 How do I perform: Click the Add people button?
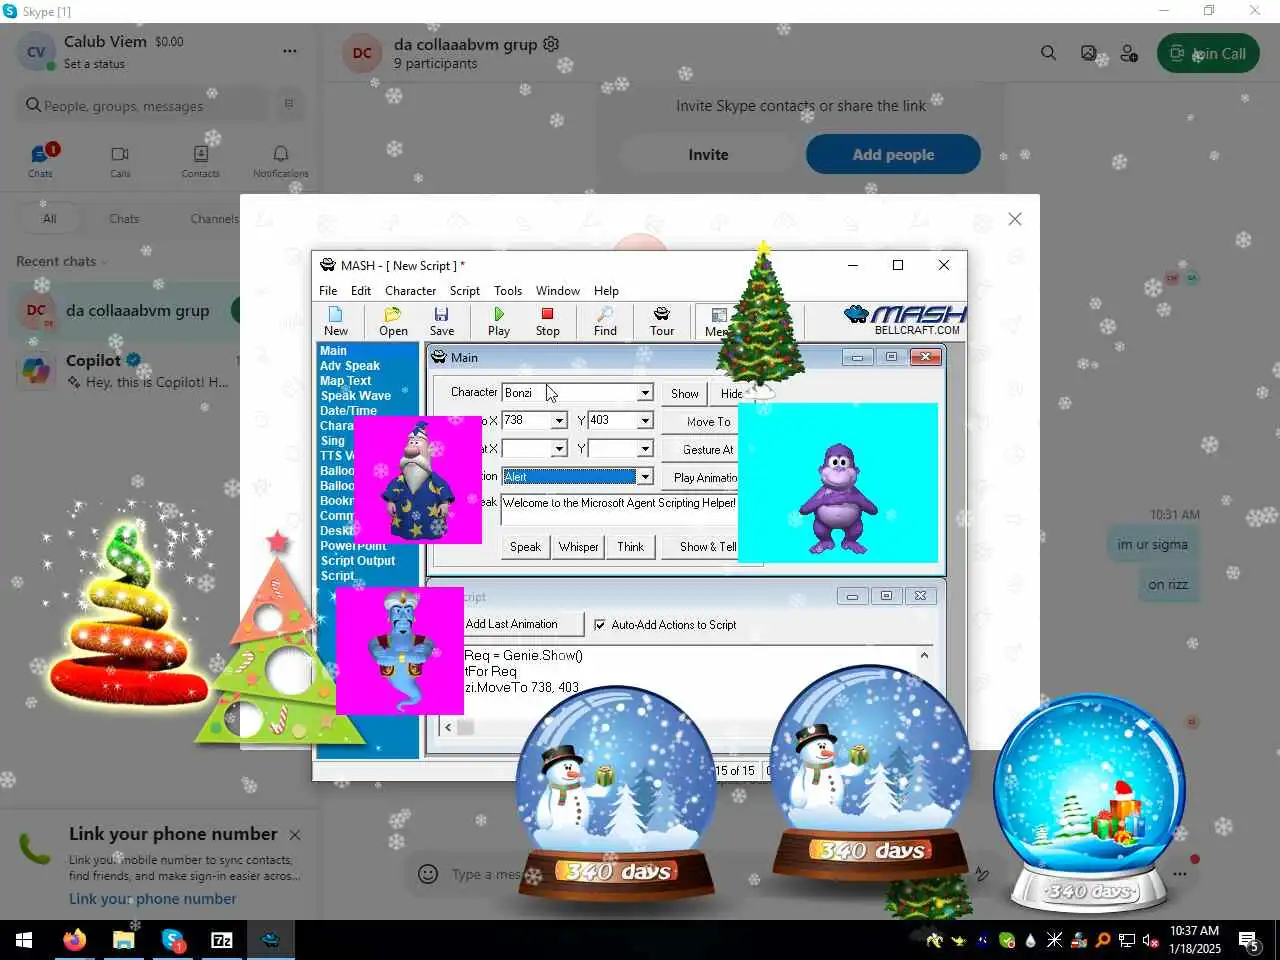(x=893, y=155)
